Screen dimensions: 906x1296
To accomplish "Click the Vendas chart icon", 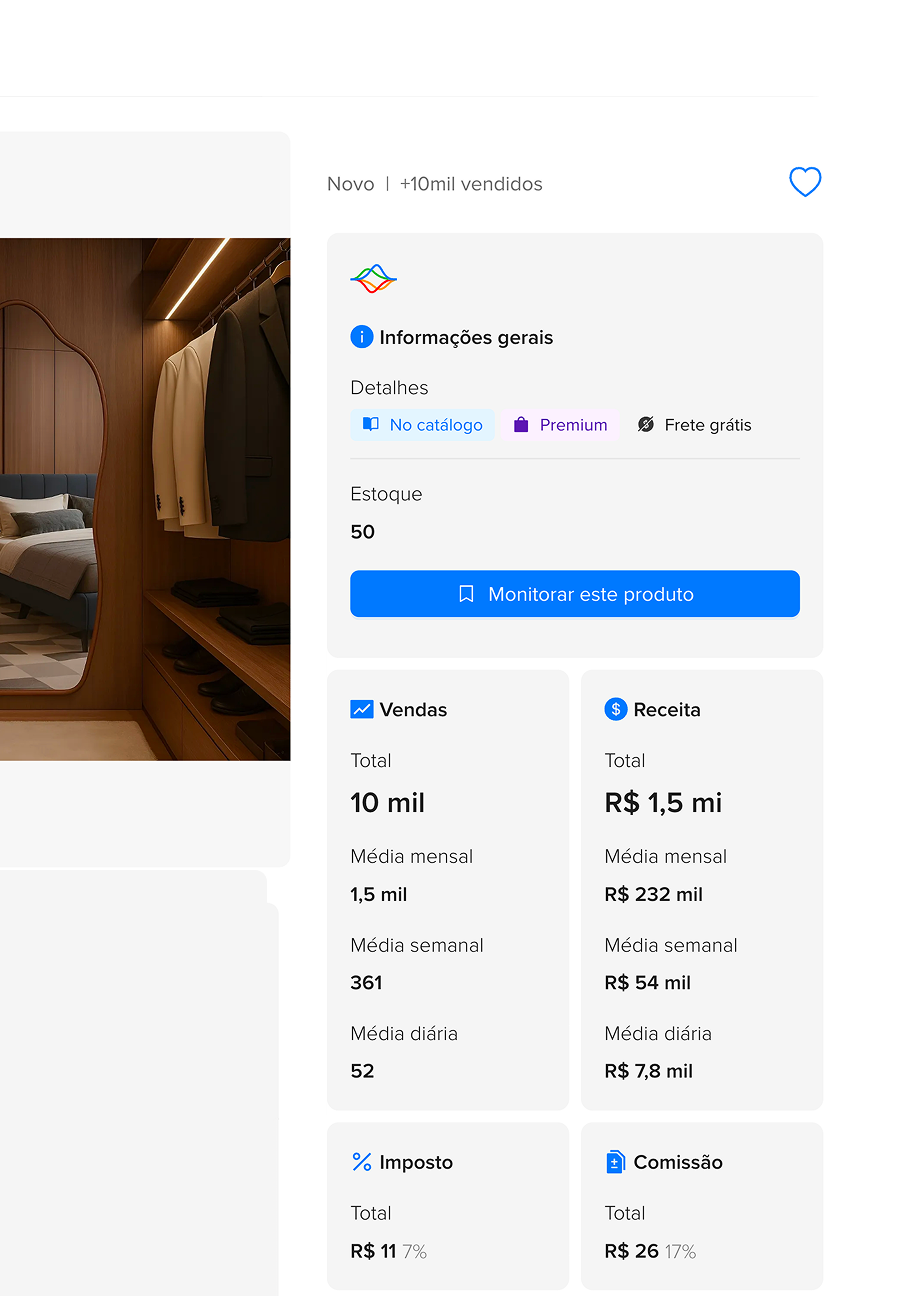I will coord(361,709).
